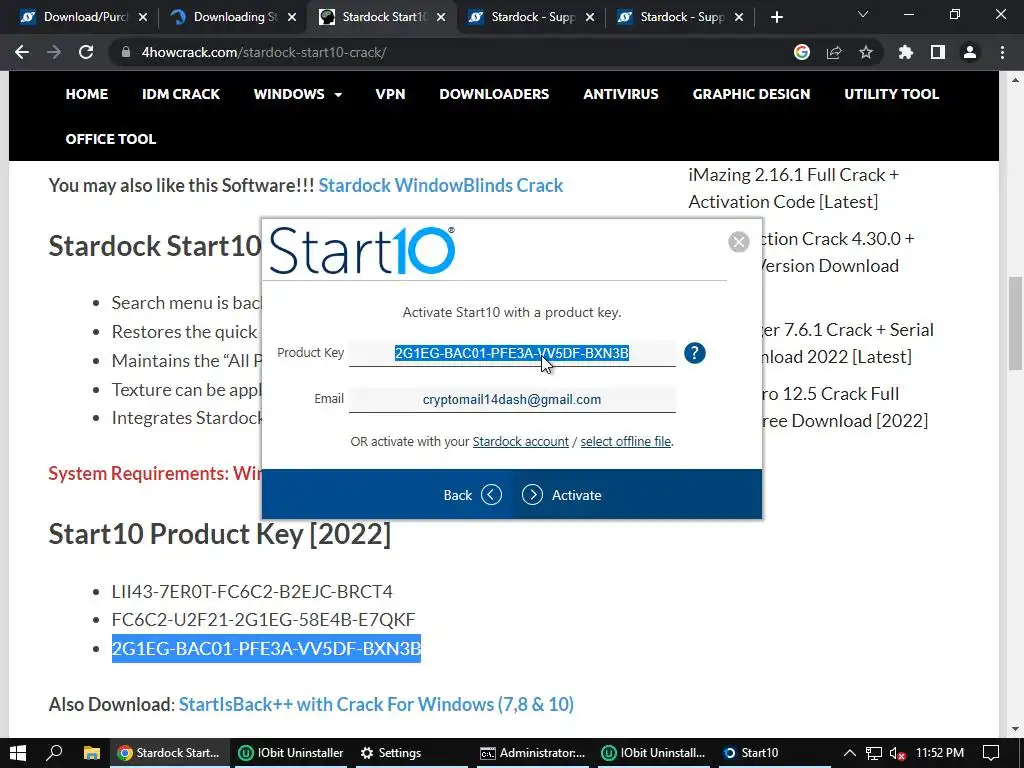The height and width of the screenshot is (768, 1024).
Task: Click the page vertical scrollbar thumb
Action: [x=1015, y=323]
